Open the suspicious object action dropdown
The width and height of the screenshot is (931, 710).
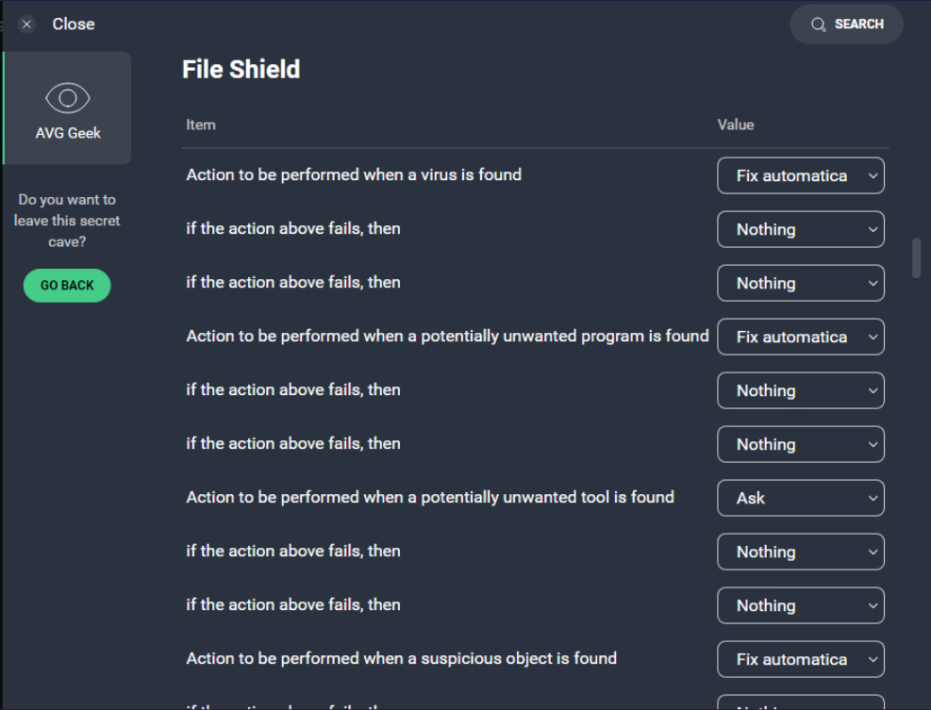pyautogui.click(x=800, y=659)
